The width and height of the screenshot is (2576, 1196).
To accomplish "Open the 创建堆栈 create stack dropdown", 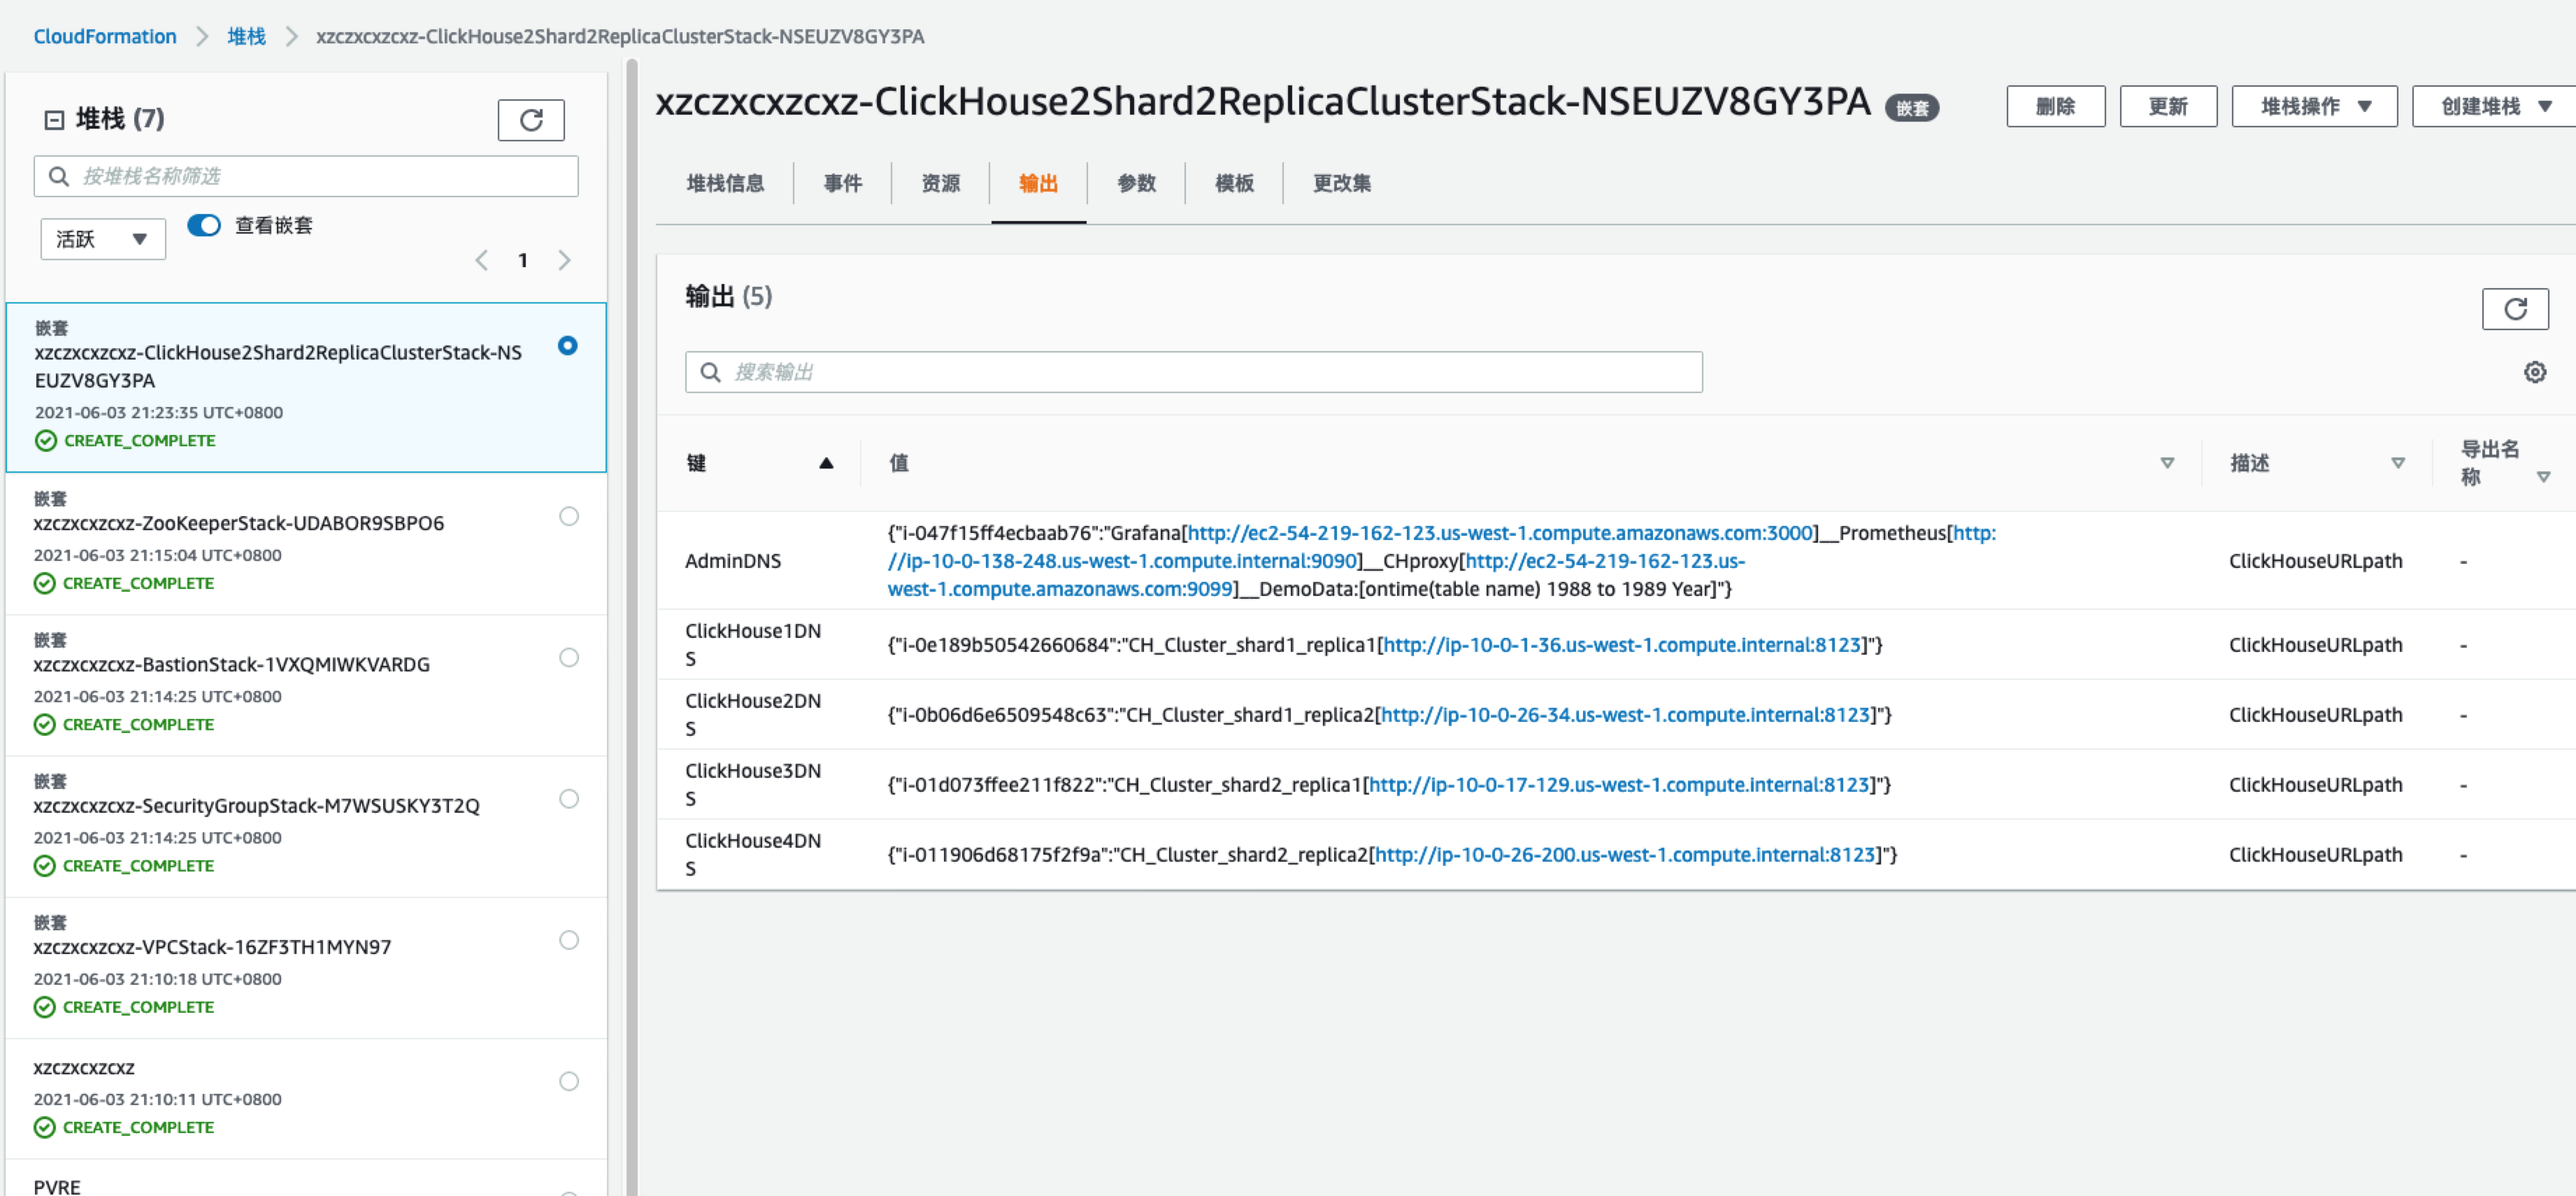I will (x=2490, y=106).
